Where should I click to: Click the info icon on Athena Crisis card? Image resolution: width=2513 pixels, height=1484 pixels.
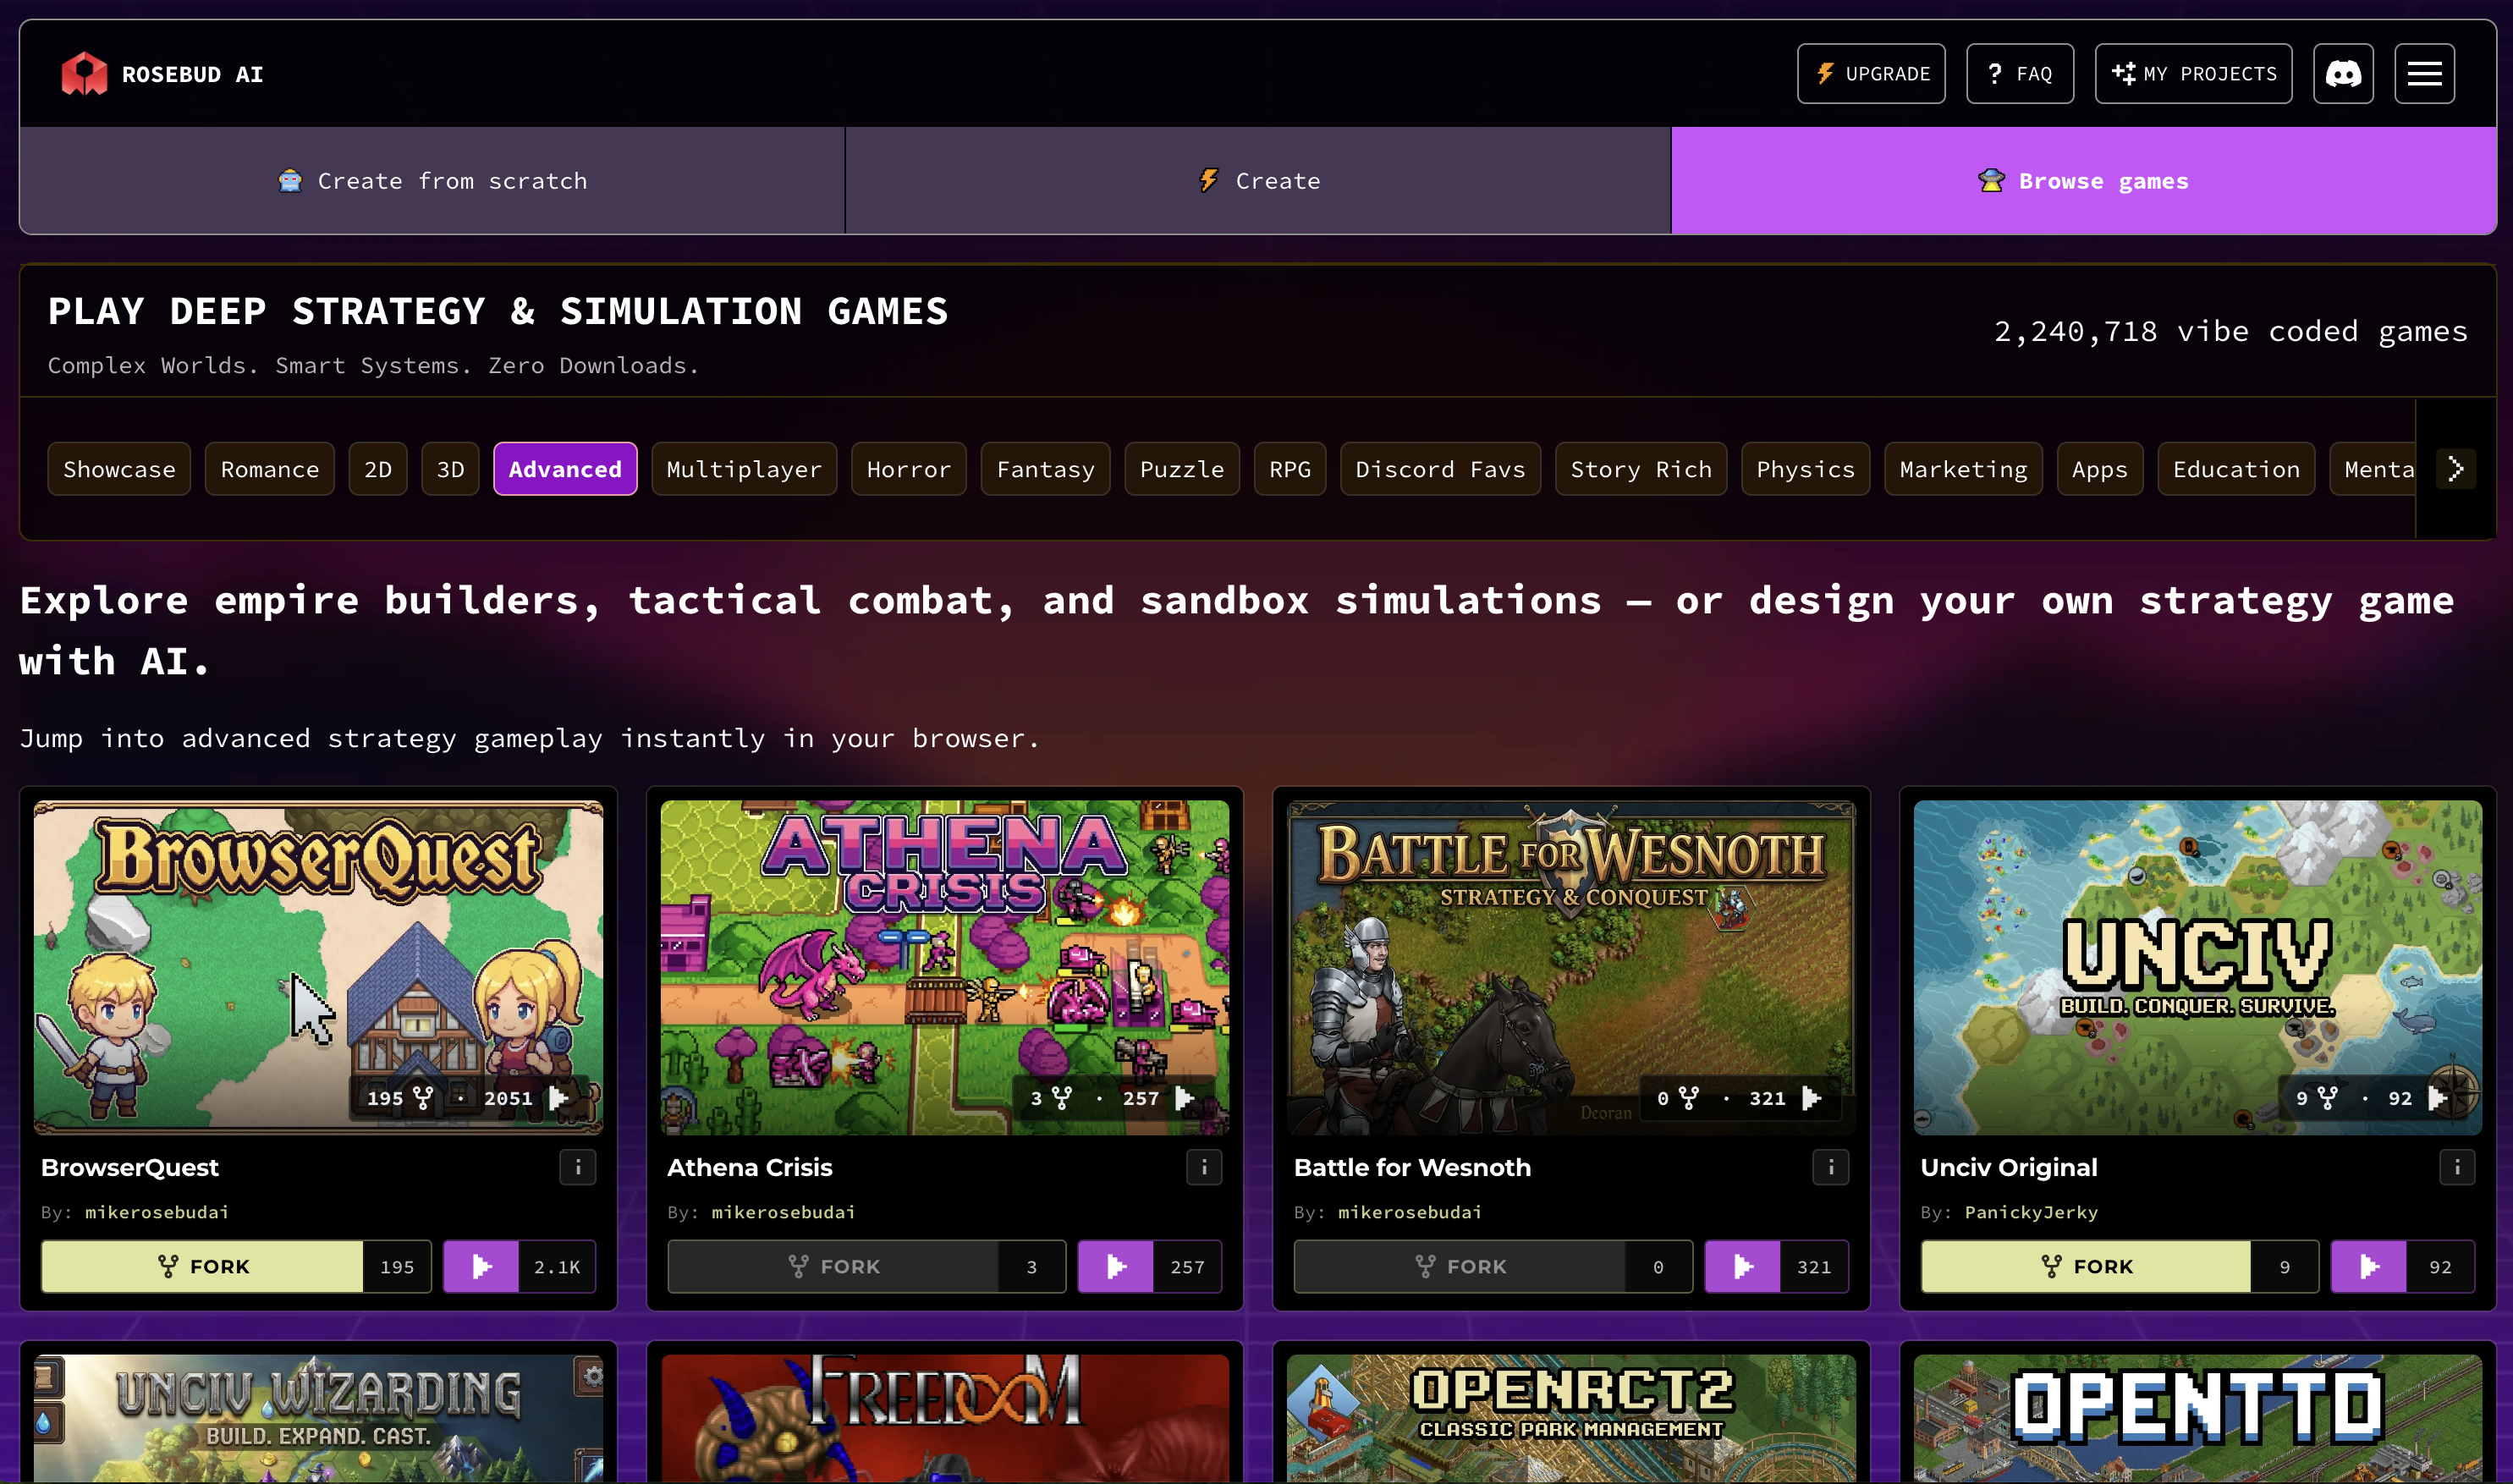(x=1204, y=1166)
